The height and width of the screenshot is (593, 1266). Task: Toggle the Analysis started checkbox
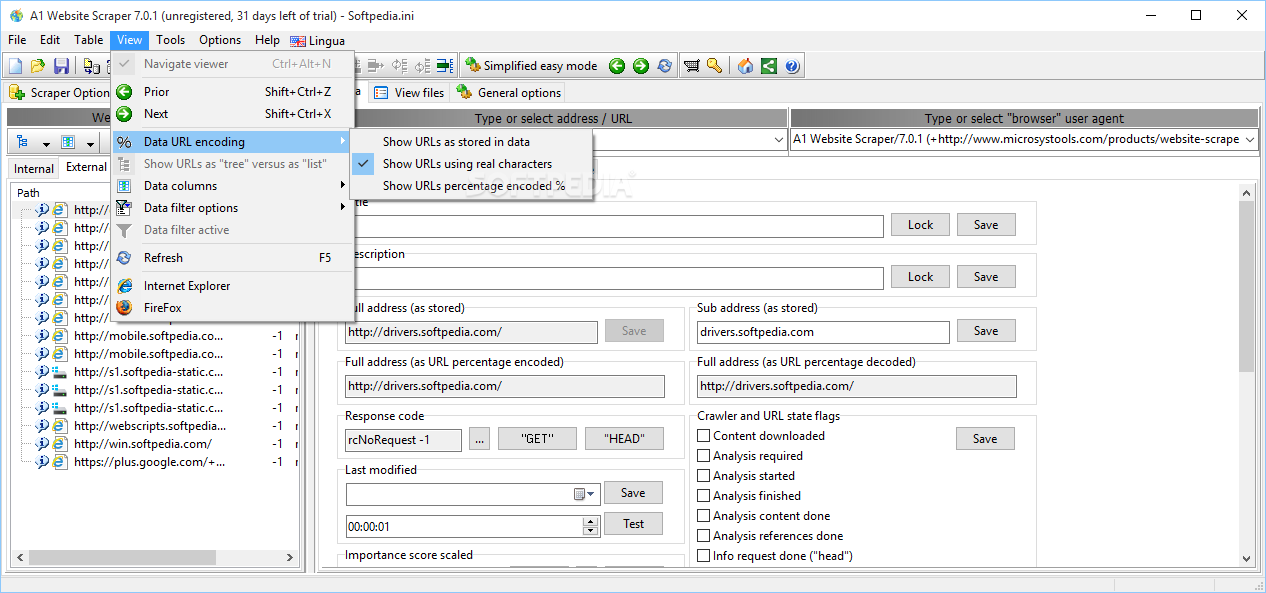coord(704,476)
